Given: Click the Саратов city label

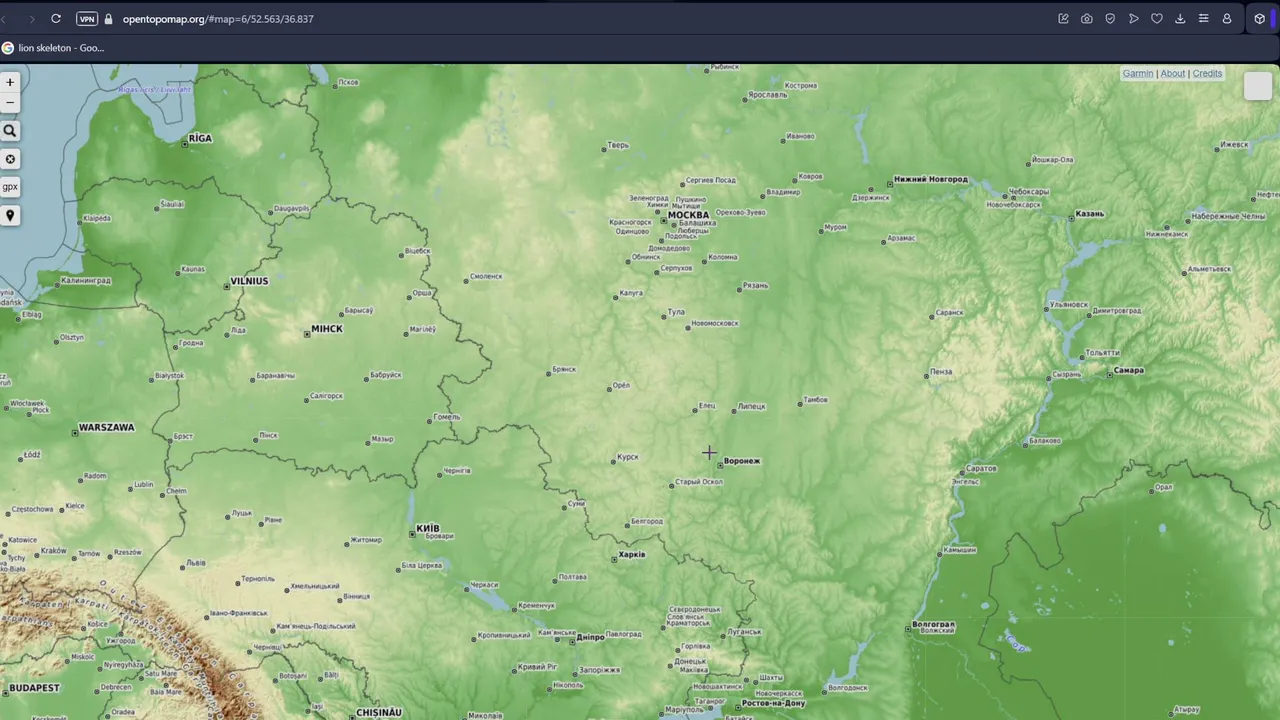Looking at the screenshot, I should [x=982, y=469].
